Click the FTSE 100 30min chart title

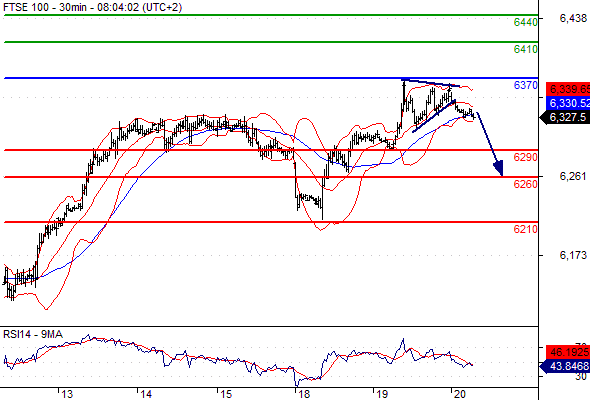[x=93, y=7]
